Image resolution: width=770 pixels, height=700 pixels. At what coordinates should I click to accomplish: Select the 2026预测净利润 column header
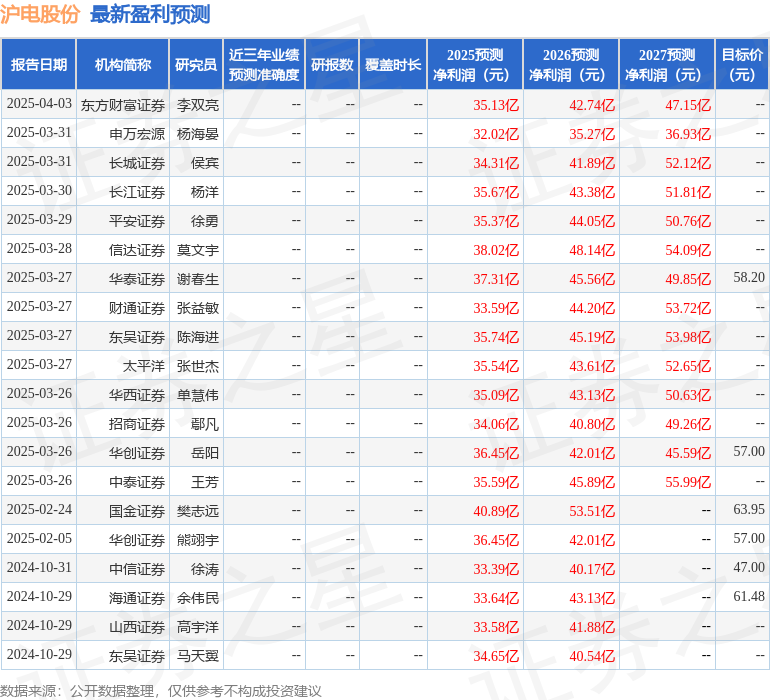click(x=571, y=65)
